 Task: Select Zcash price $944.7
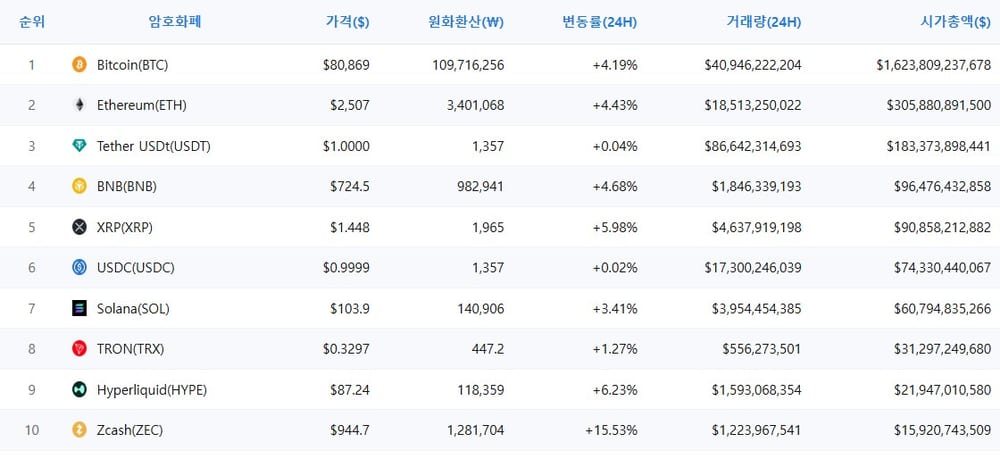(349, 431)
